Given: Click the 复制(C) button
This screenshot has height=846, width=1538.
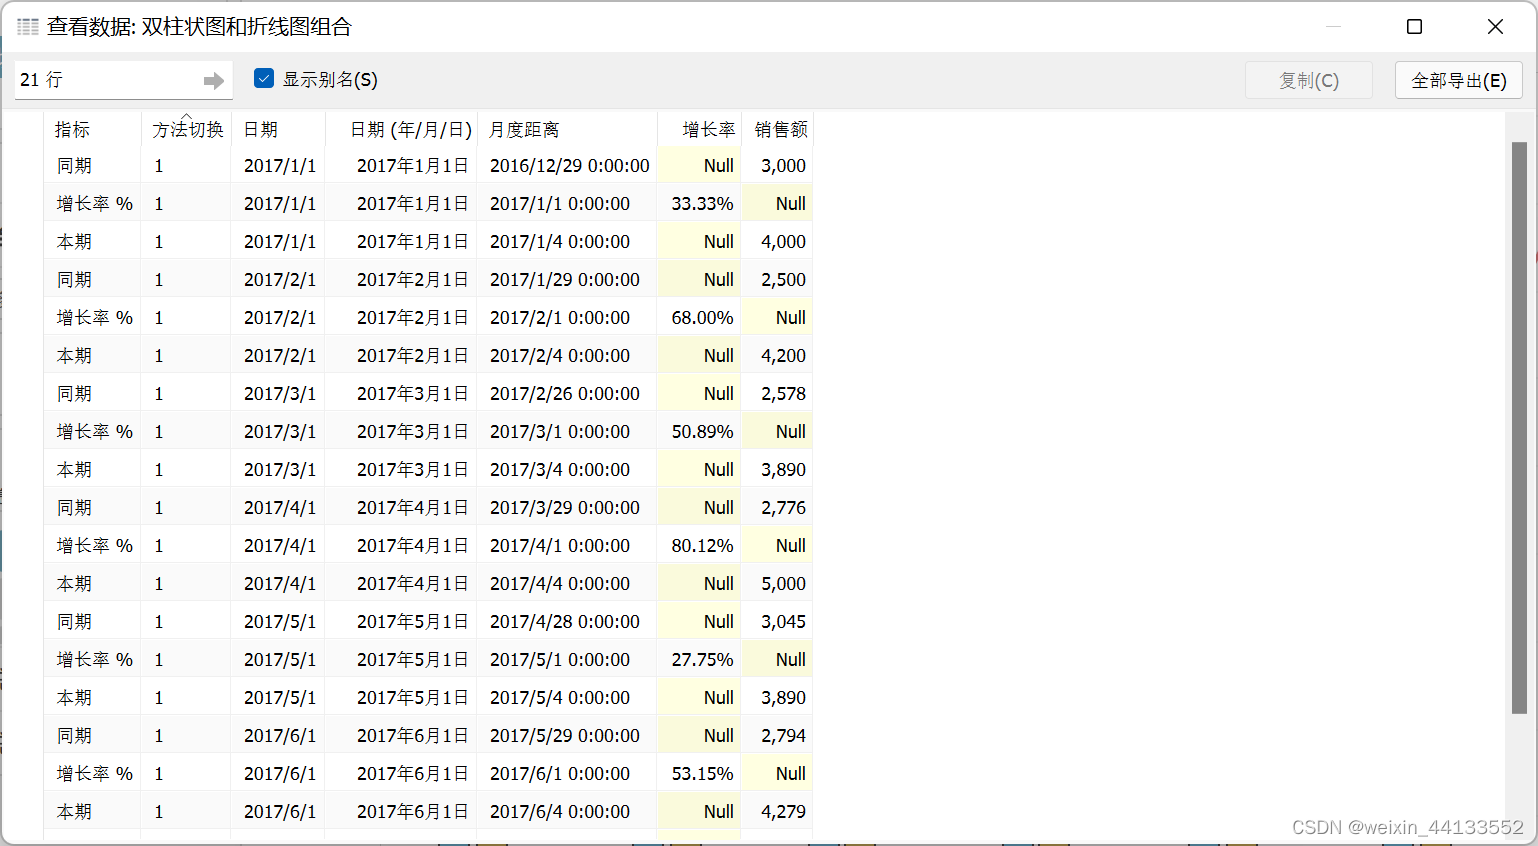Looking at the screenshot, I should (x=1308, y=80).
